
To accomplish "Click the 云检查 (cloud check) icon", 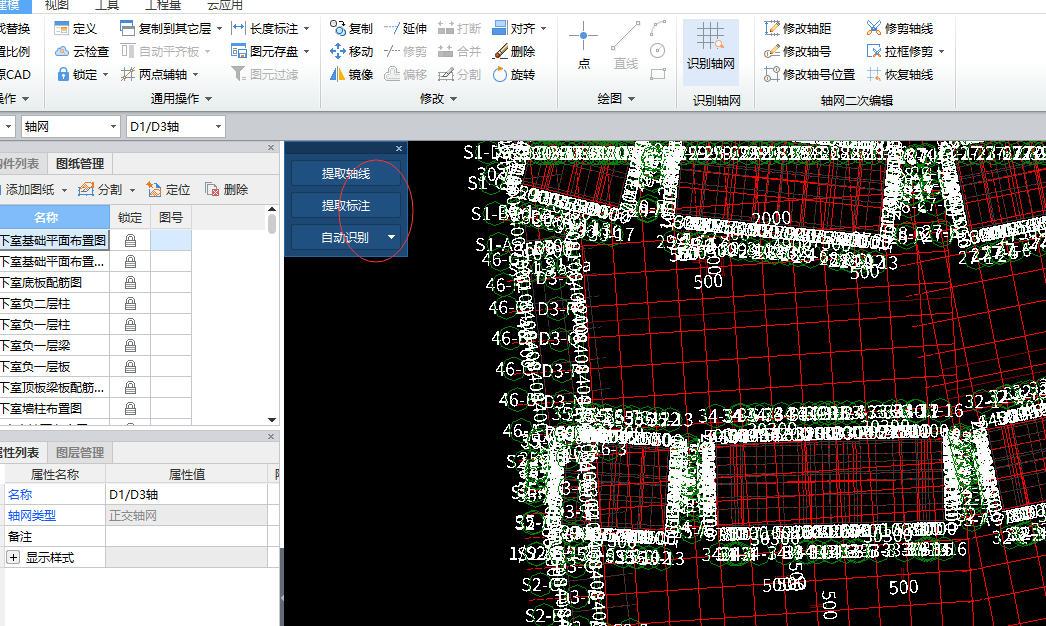I will click(x=63, y=52).
